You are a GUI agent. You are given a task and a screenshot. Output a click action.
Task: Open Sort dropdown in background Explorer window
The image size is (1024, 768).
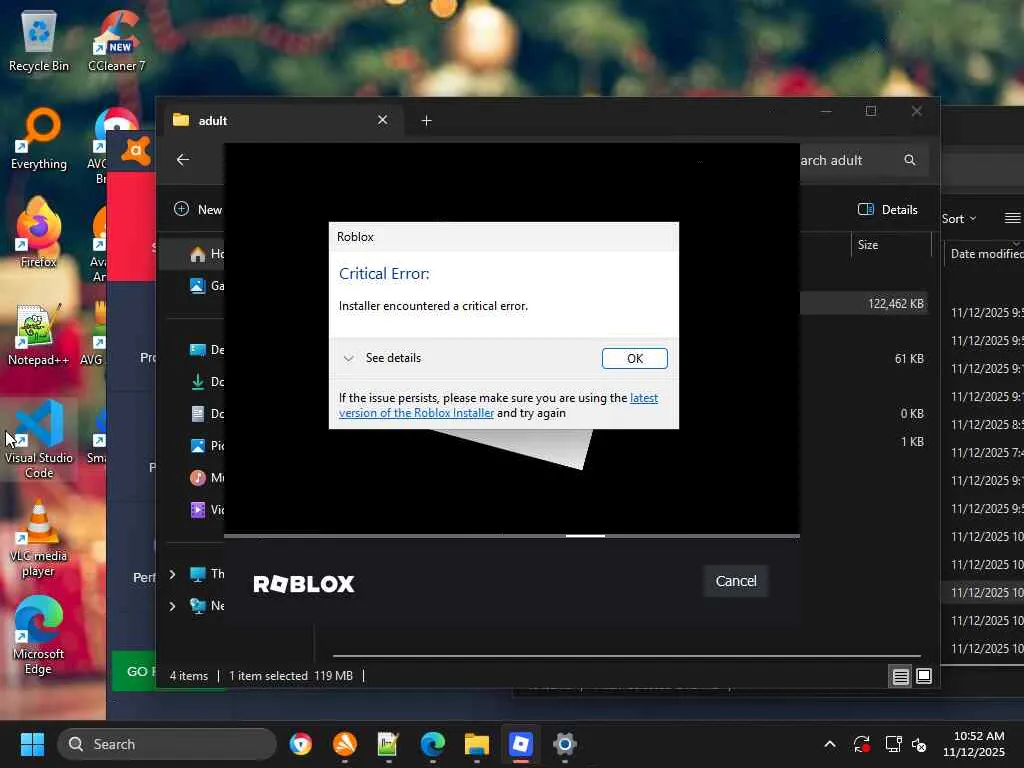point(959,219)
